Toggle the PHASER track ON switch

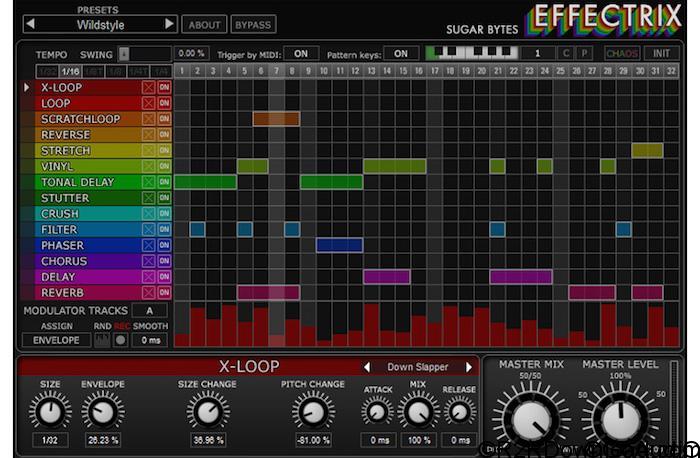click(164, 245)
